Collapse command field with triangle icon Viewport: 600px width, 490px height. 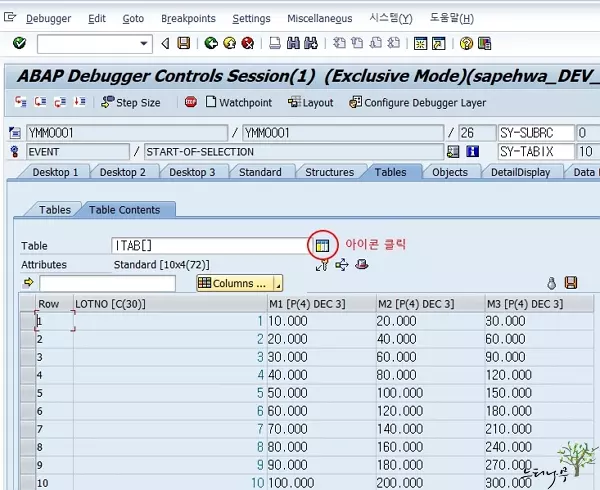tap(165, 44)
